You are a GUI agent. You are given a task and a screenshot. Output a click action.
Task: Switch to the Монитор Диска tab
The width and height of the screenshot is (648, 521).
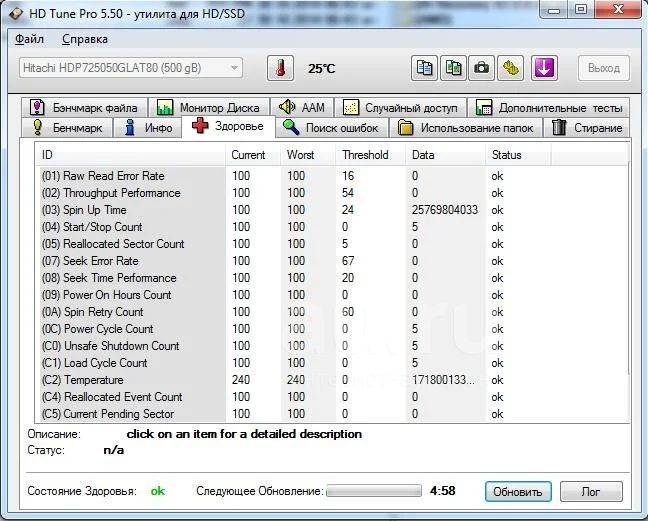coord(208,107)
